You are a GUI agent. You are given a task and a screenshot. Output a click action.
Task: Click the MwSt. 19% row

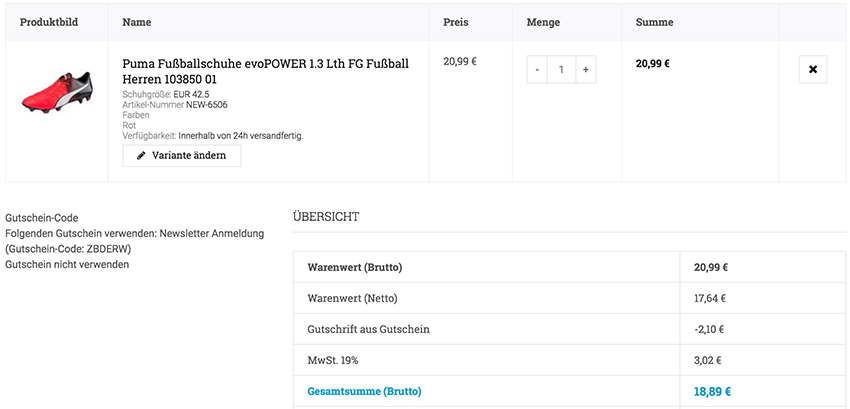click(333, 360)
